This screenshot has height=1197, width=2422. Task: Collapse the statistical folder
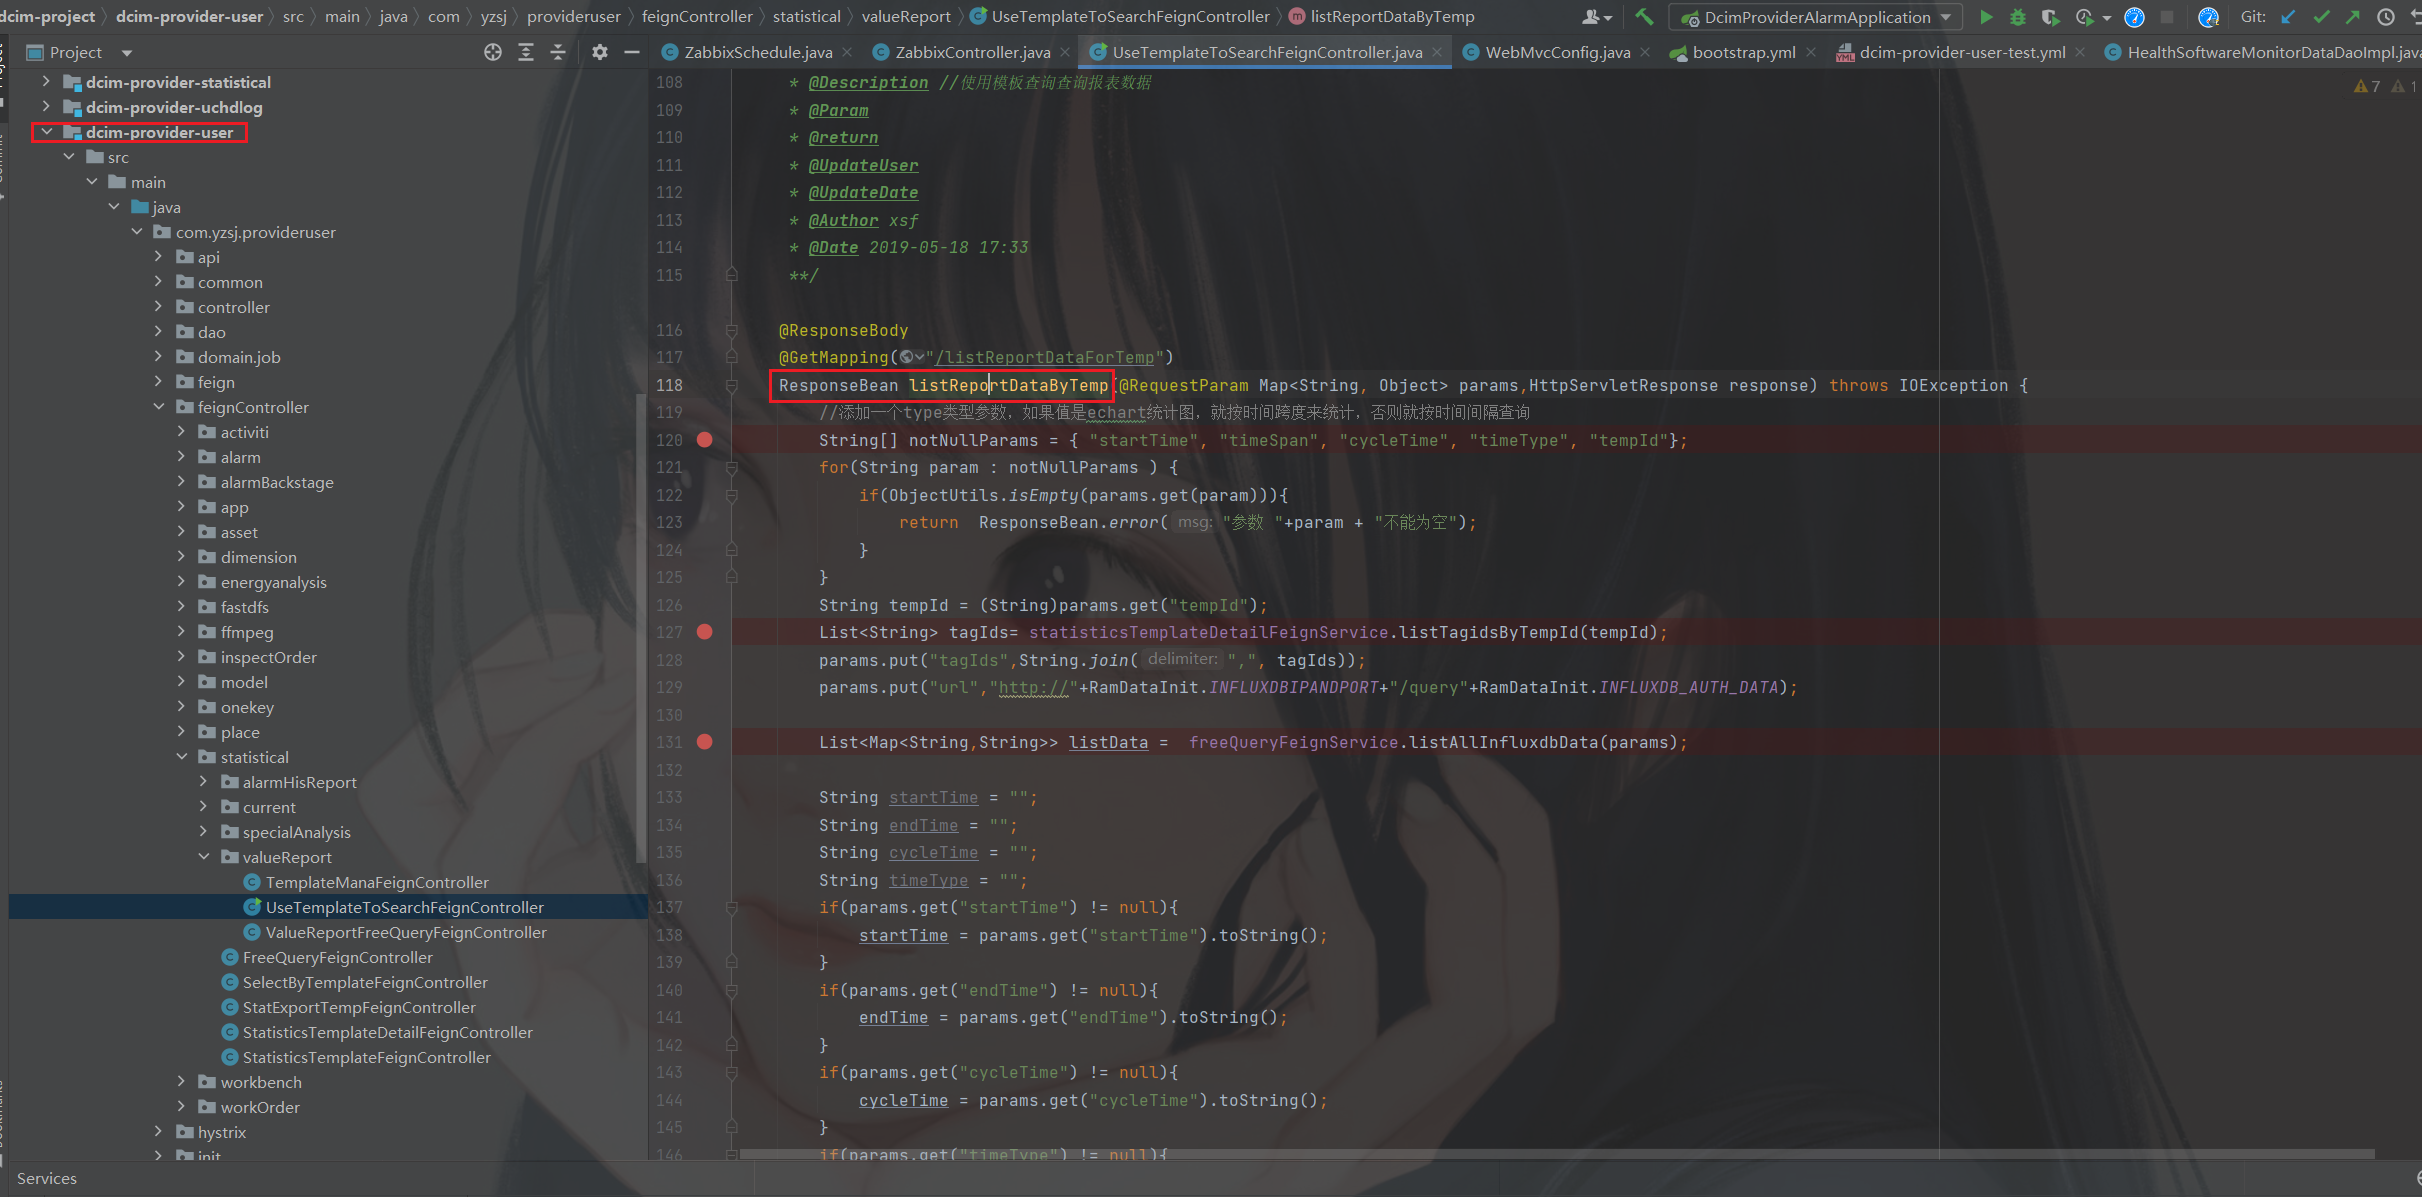click(181, 757)
